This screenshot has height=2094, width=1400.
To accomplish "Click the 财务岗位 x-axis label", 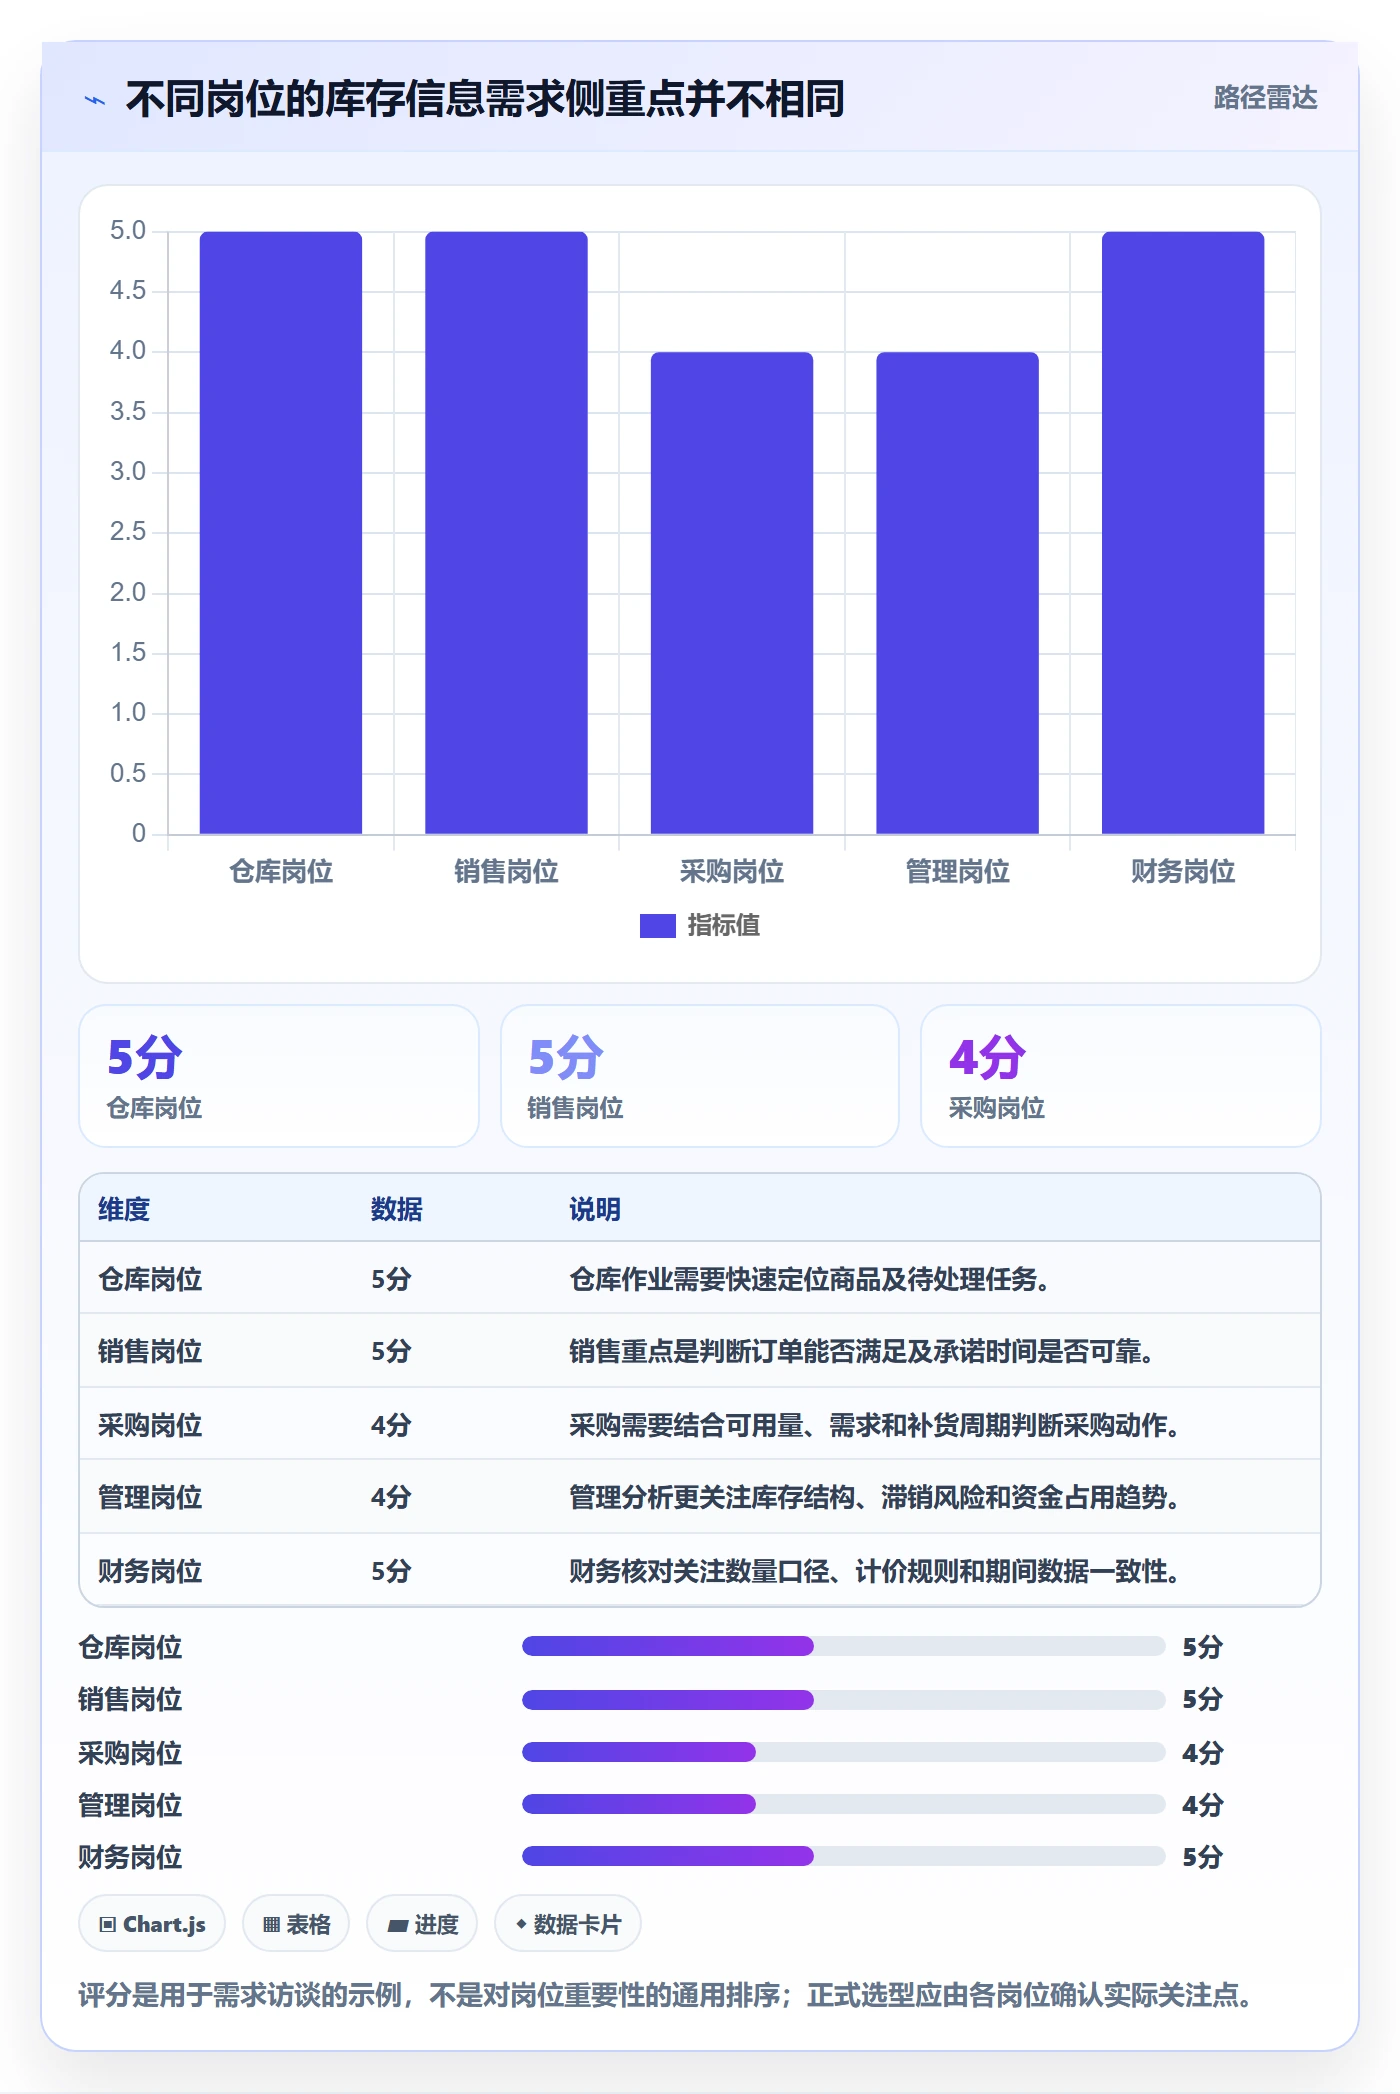I will (x=1183, y=872).
